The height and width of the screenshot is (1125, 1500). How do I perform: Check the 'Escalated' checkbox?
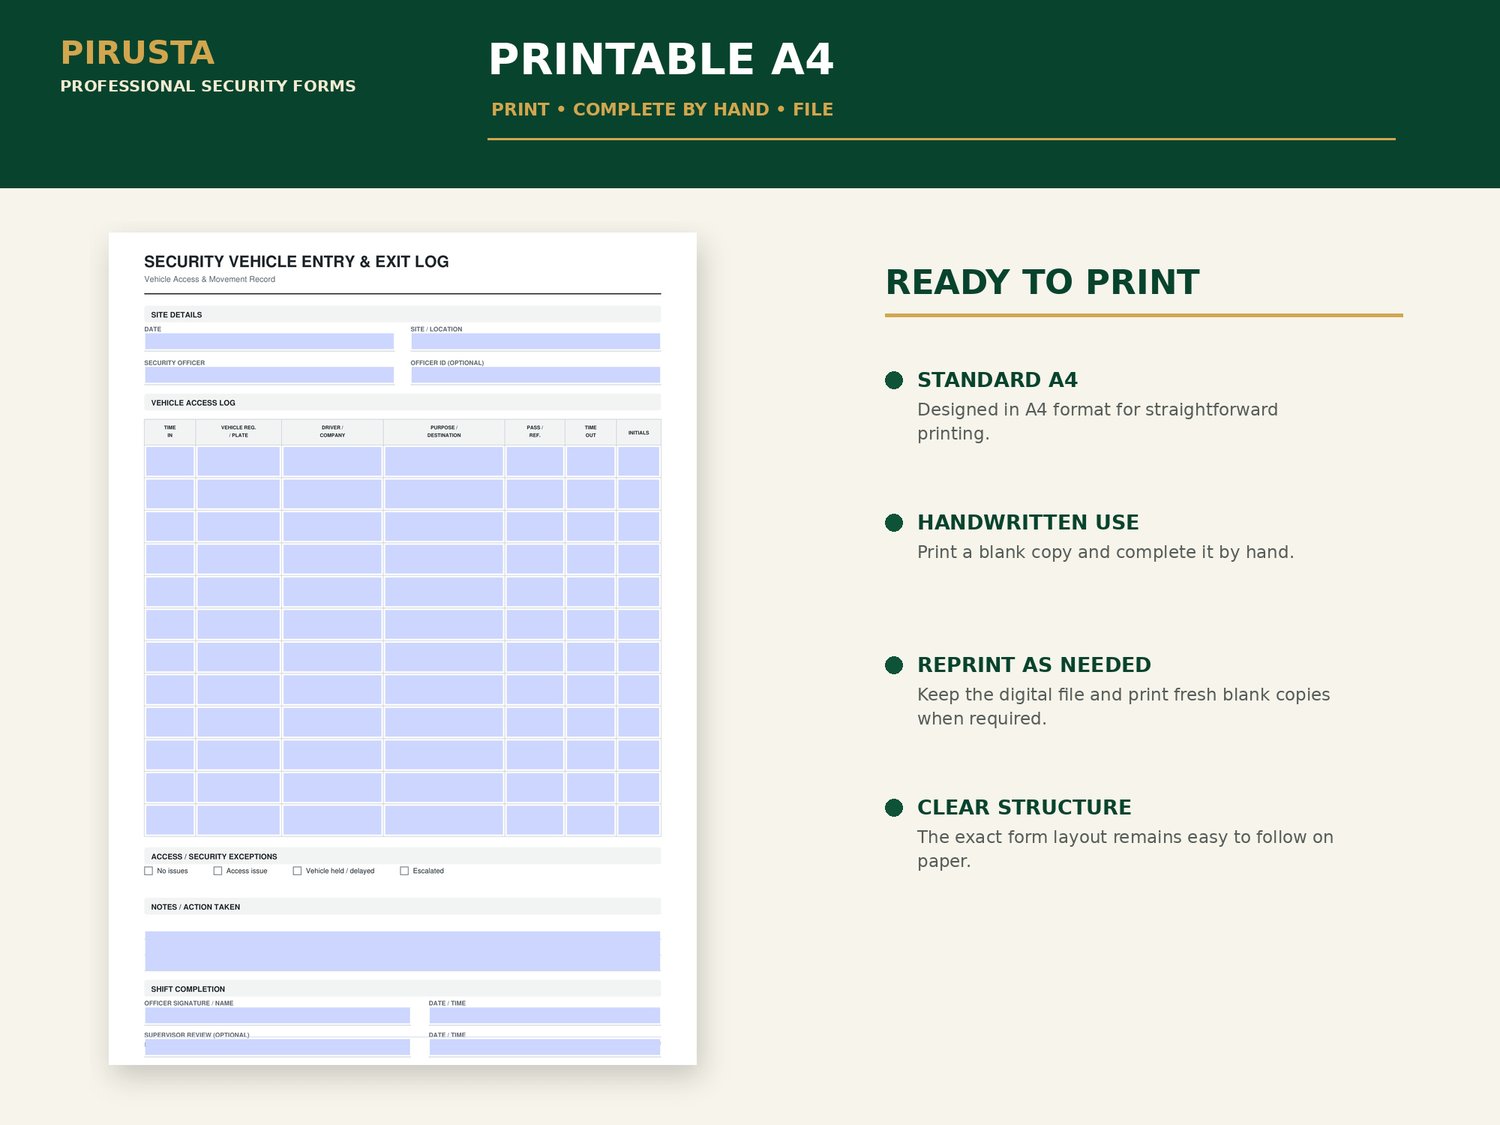coord(404,871)
